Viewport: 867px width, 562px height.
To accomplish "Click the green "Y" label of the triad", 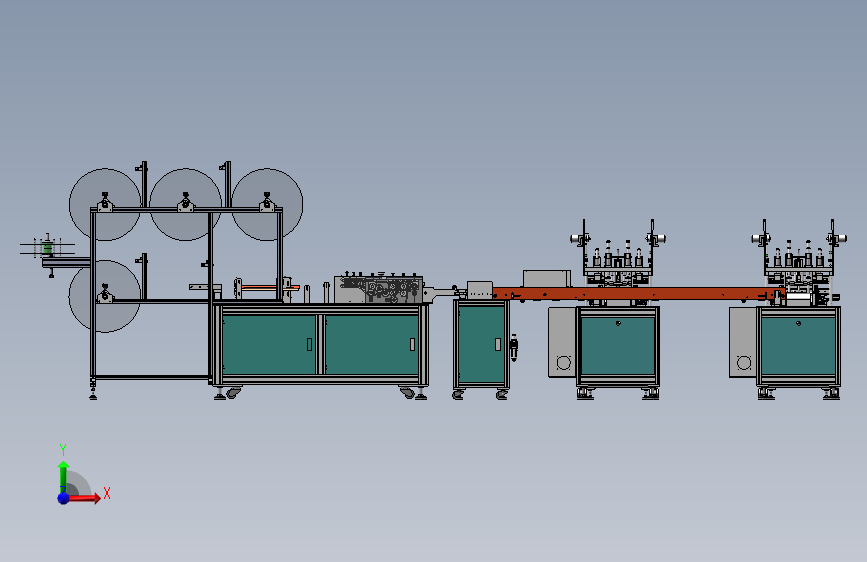I will point(63,450).
